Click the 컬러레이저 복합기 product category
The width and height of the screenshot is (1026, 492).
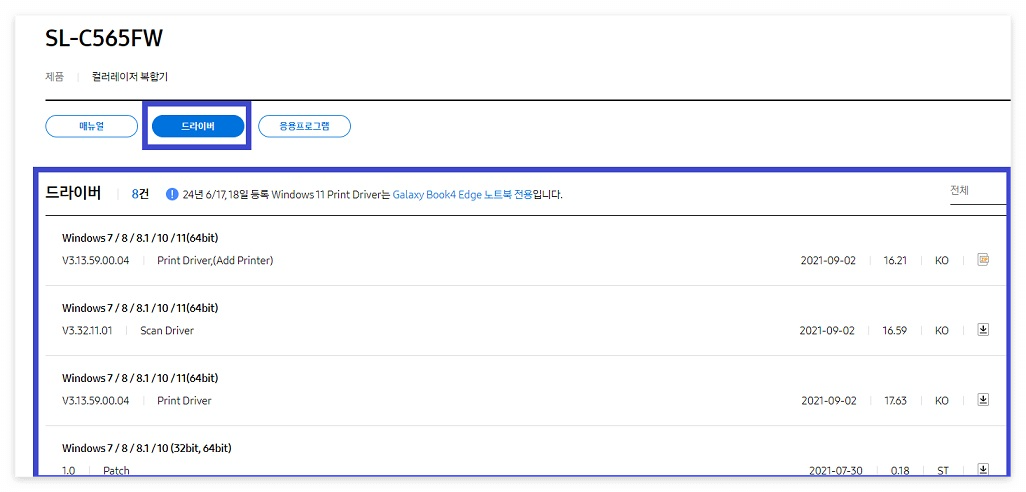click(x=130, y=77)
